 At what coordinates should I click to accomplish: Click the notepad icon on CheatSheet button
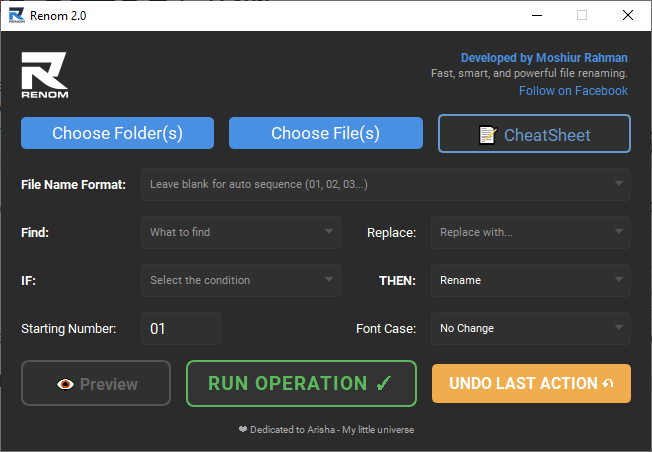click(488, 134)
